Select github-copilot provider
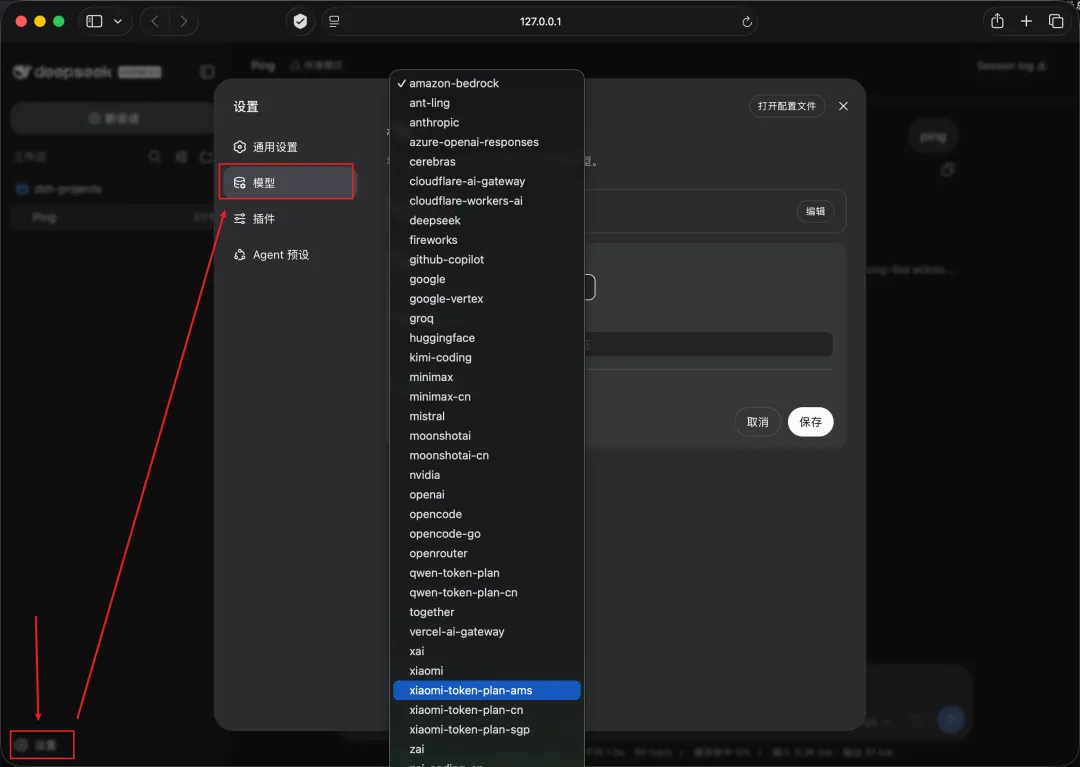The width and height of the screenshot is (1080, 767). [x=486, y=260]
